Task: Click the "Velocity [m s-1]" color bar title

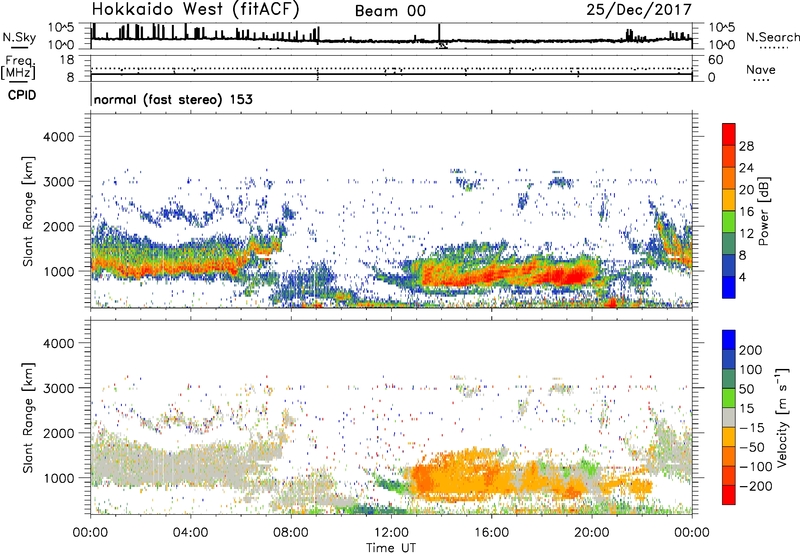Action: pos(782,417)
